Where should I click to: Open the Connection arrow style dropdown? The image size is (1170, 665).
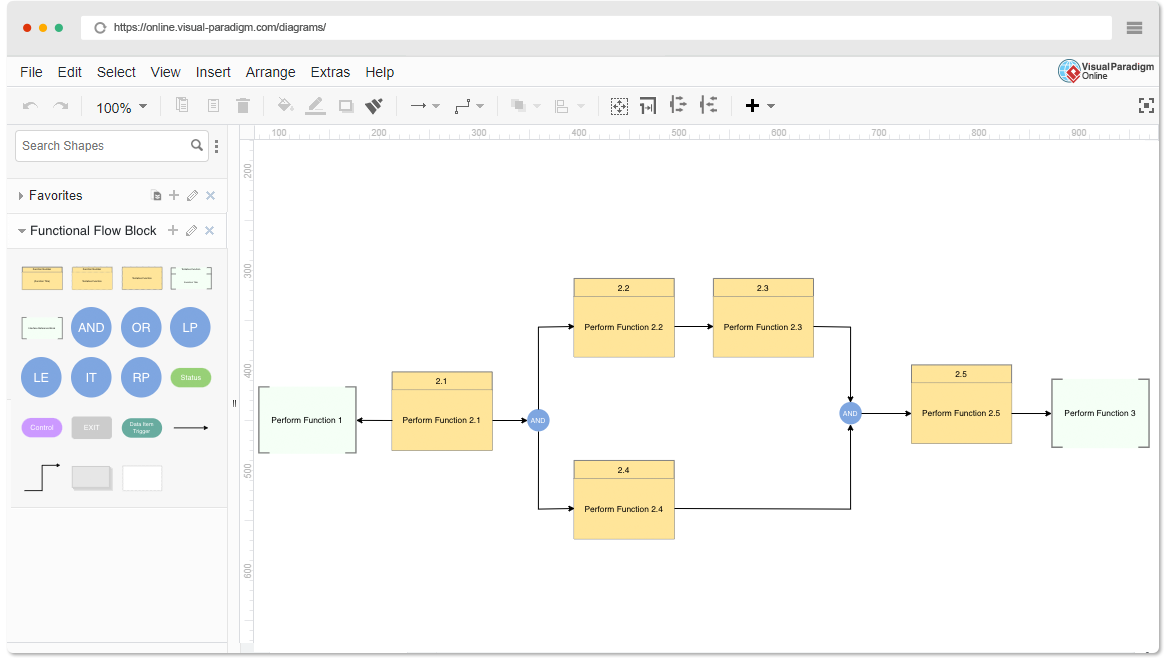(425, 106)
